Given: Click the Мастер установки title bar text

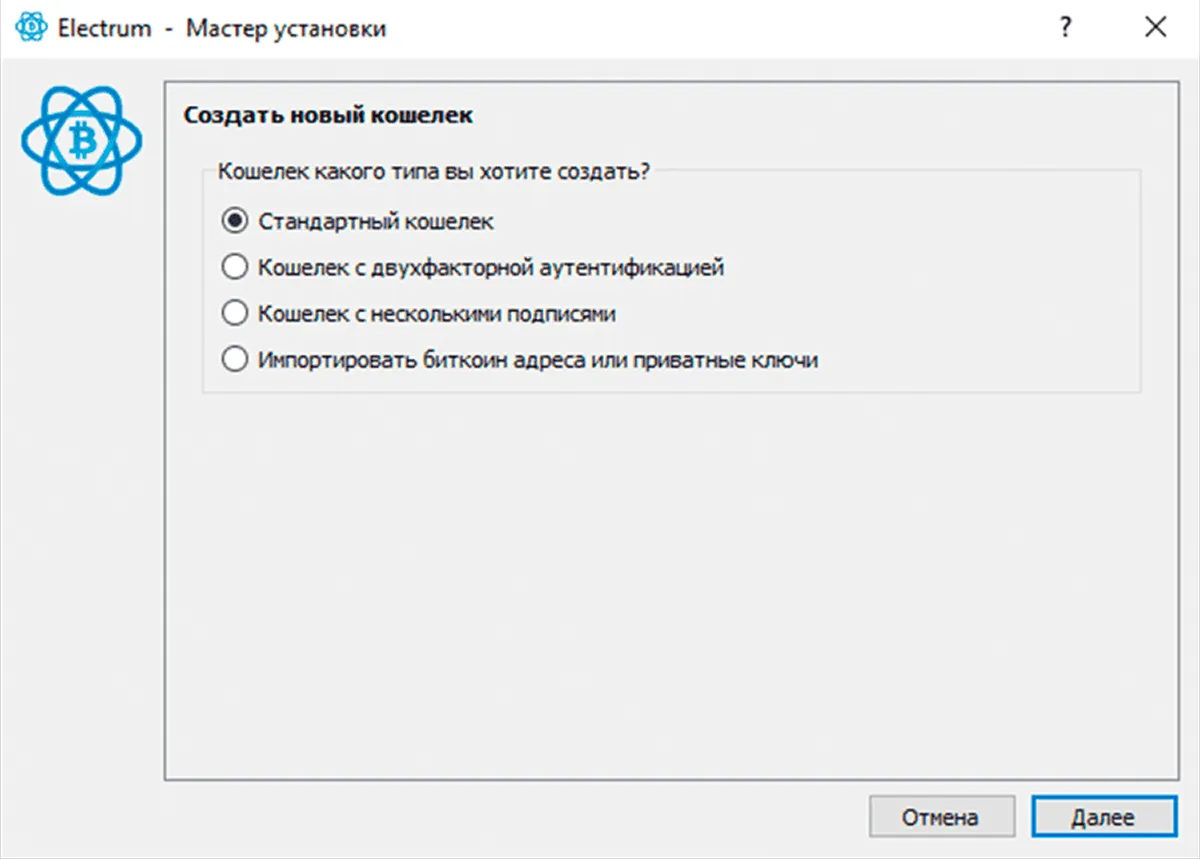Looking at the screenshot, I should pos(286,28).
